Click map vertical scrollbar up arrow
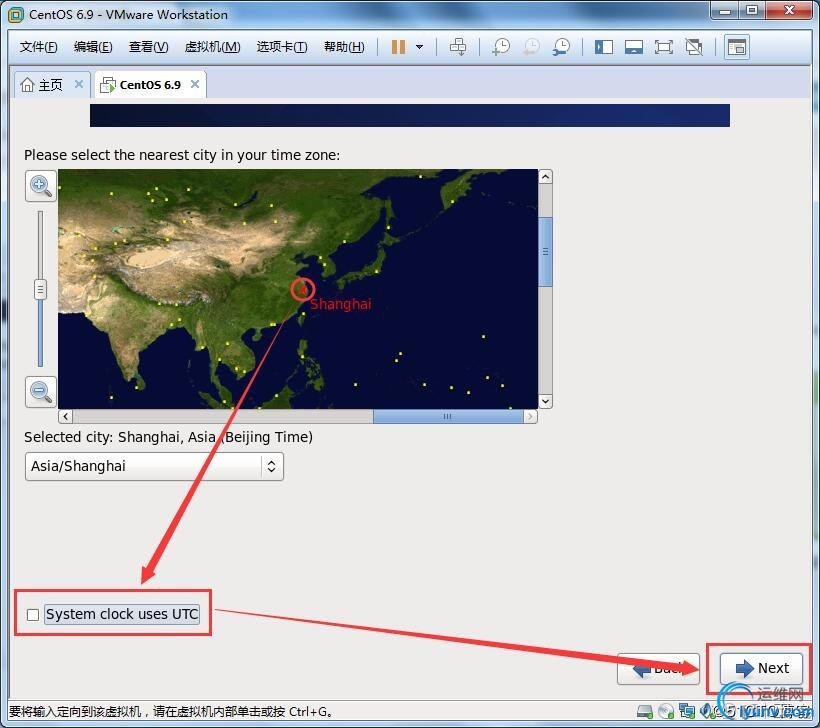This screenshot has width=820, height=728. pos(545,177)
